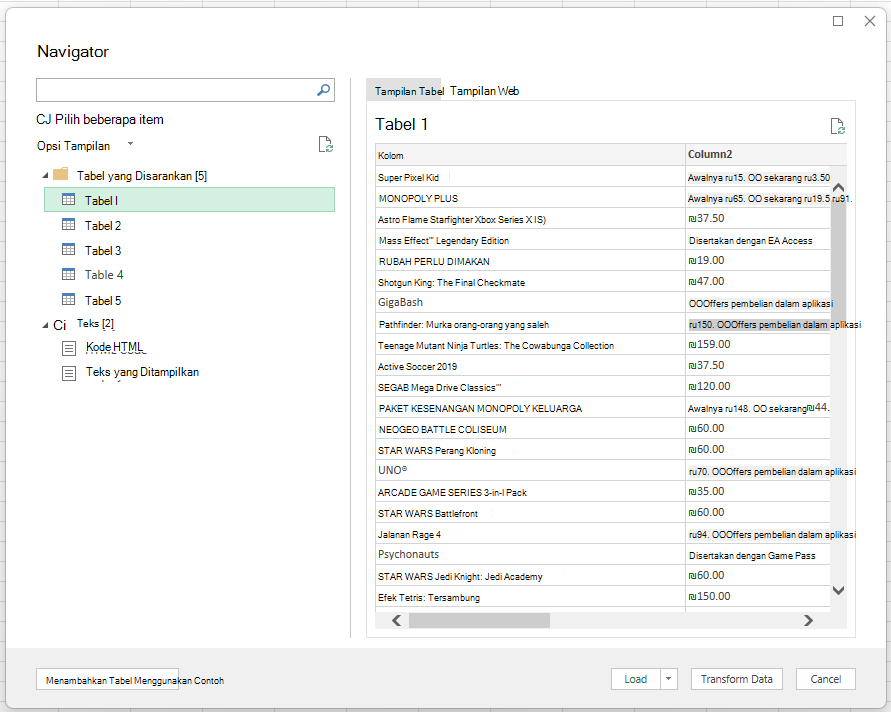Click the ARCADE GAME SERIES 3-in-1 Pack cell
The width and height of the screenshot is (891, 712).
(x=530, y=493)
